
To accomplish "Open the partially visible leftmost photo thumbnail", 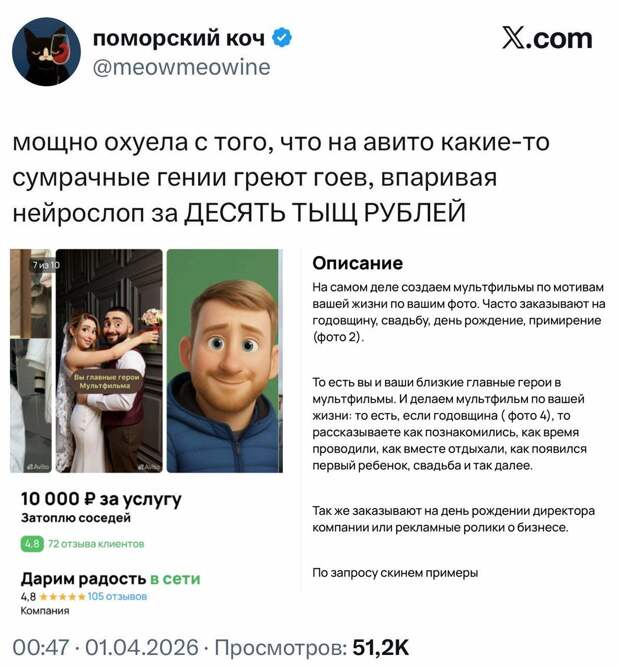I will point(31,361).
